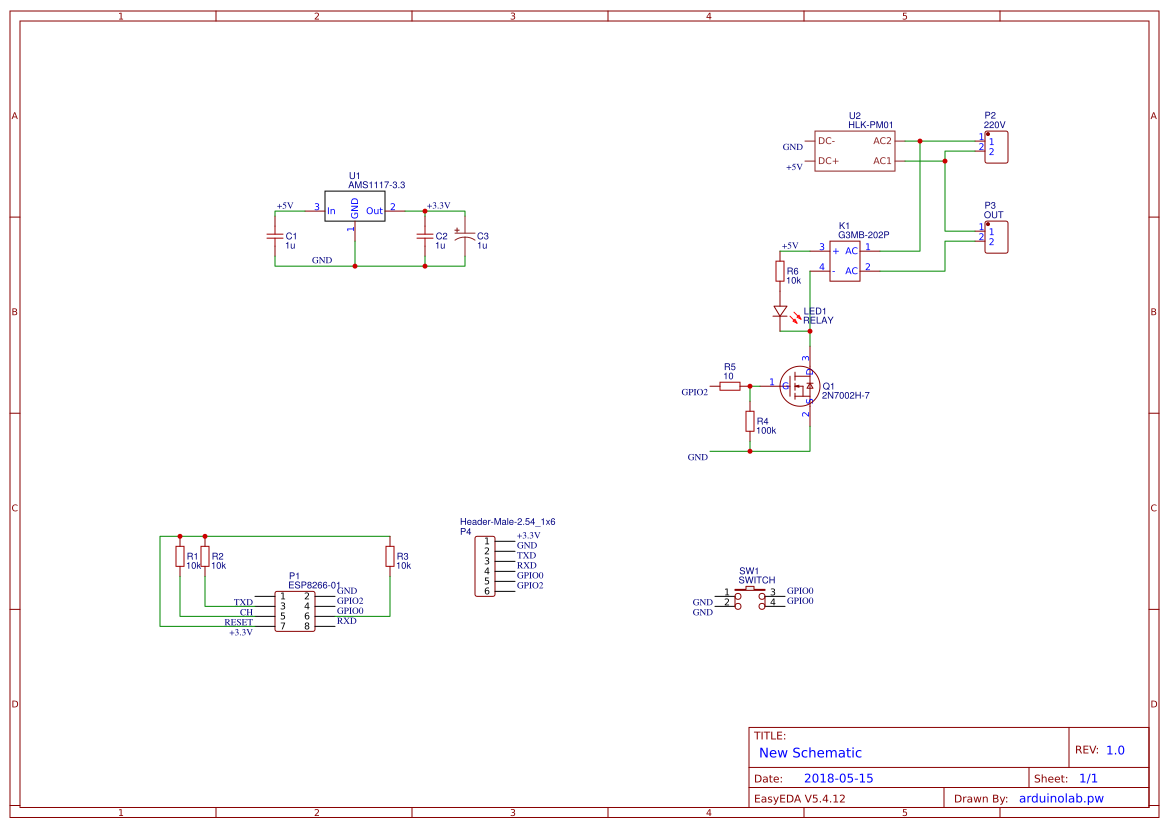Click the TITLE field in title block
This screenshot has width=1169, height=828.
pyautogui.click(x=770, y=734)
